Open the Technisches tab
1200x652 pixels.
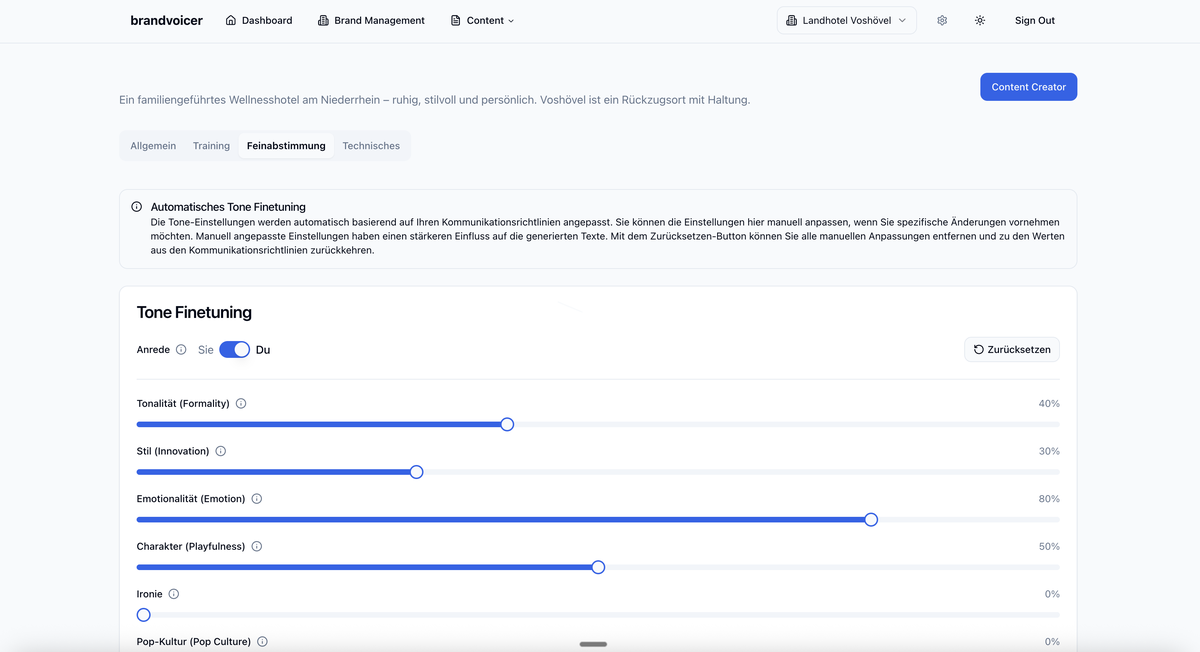click(x=371, y=145)
